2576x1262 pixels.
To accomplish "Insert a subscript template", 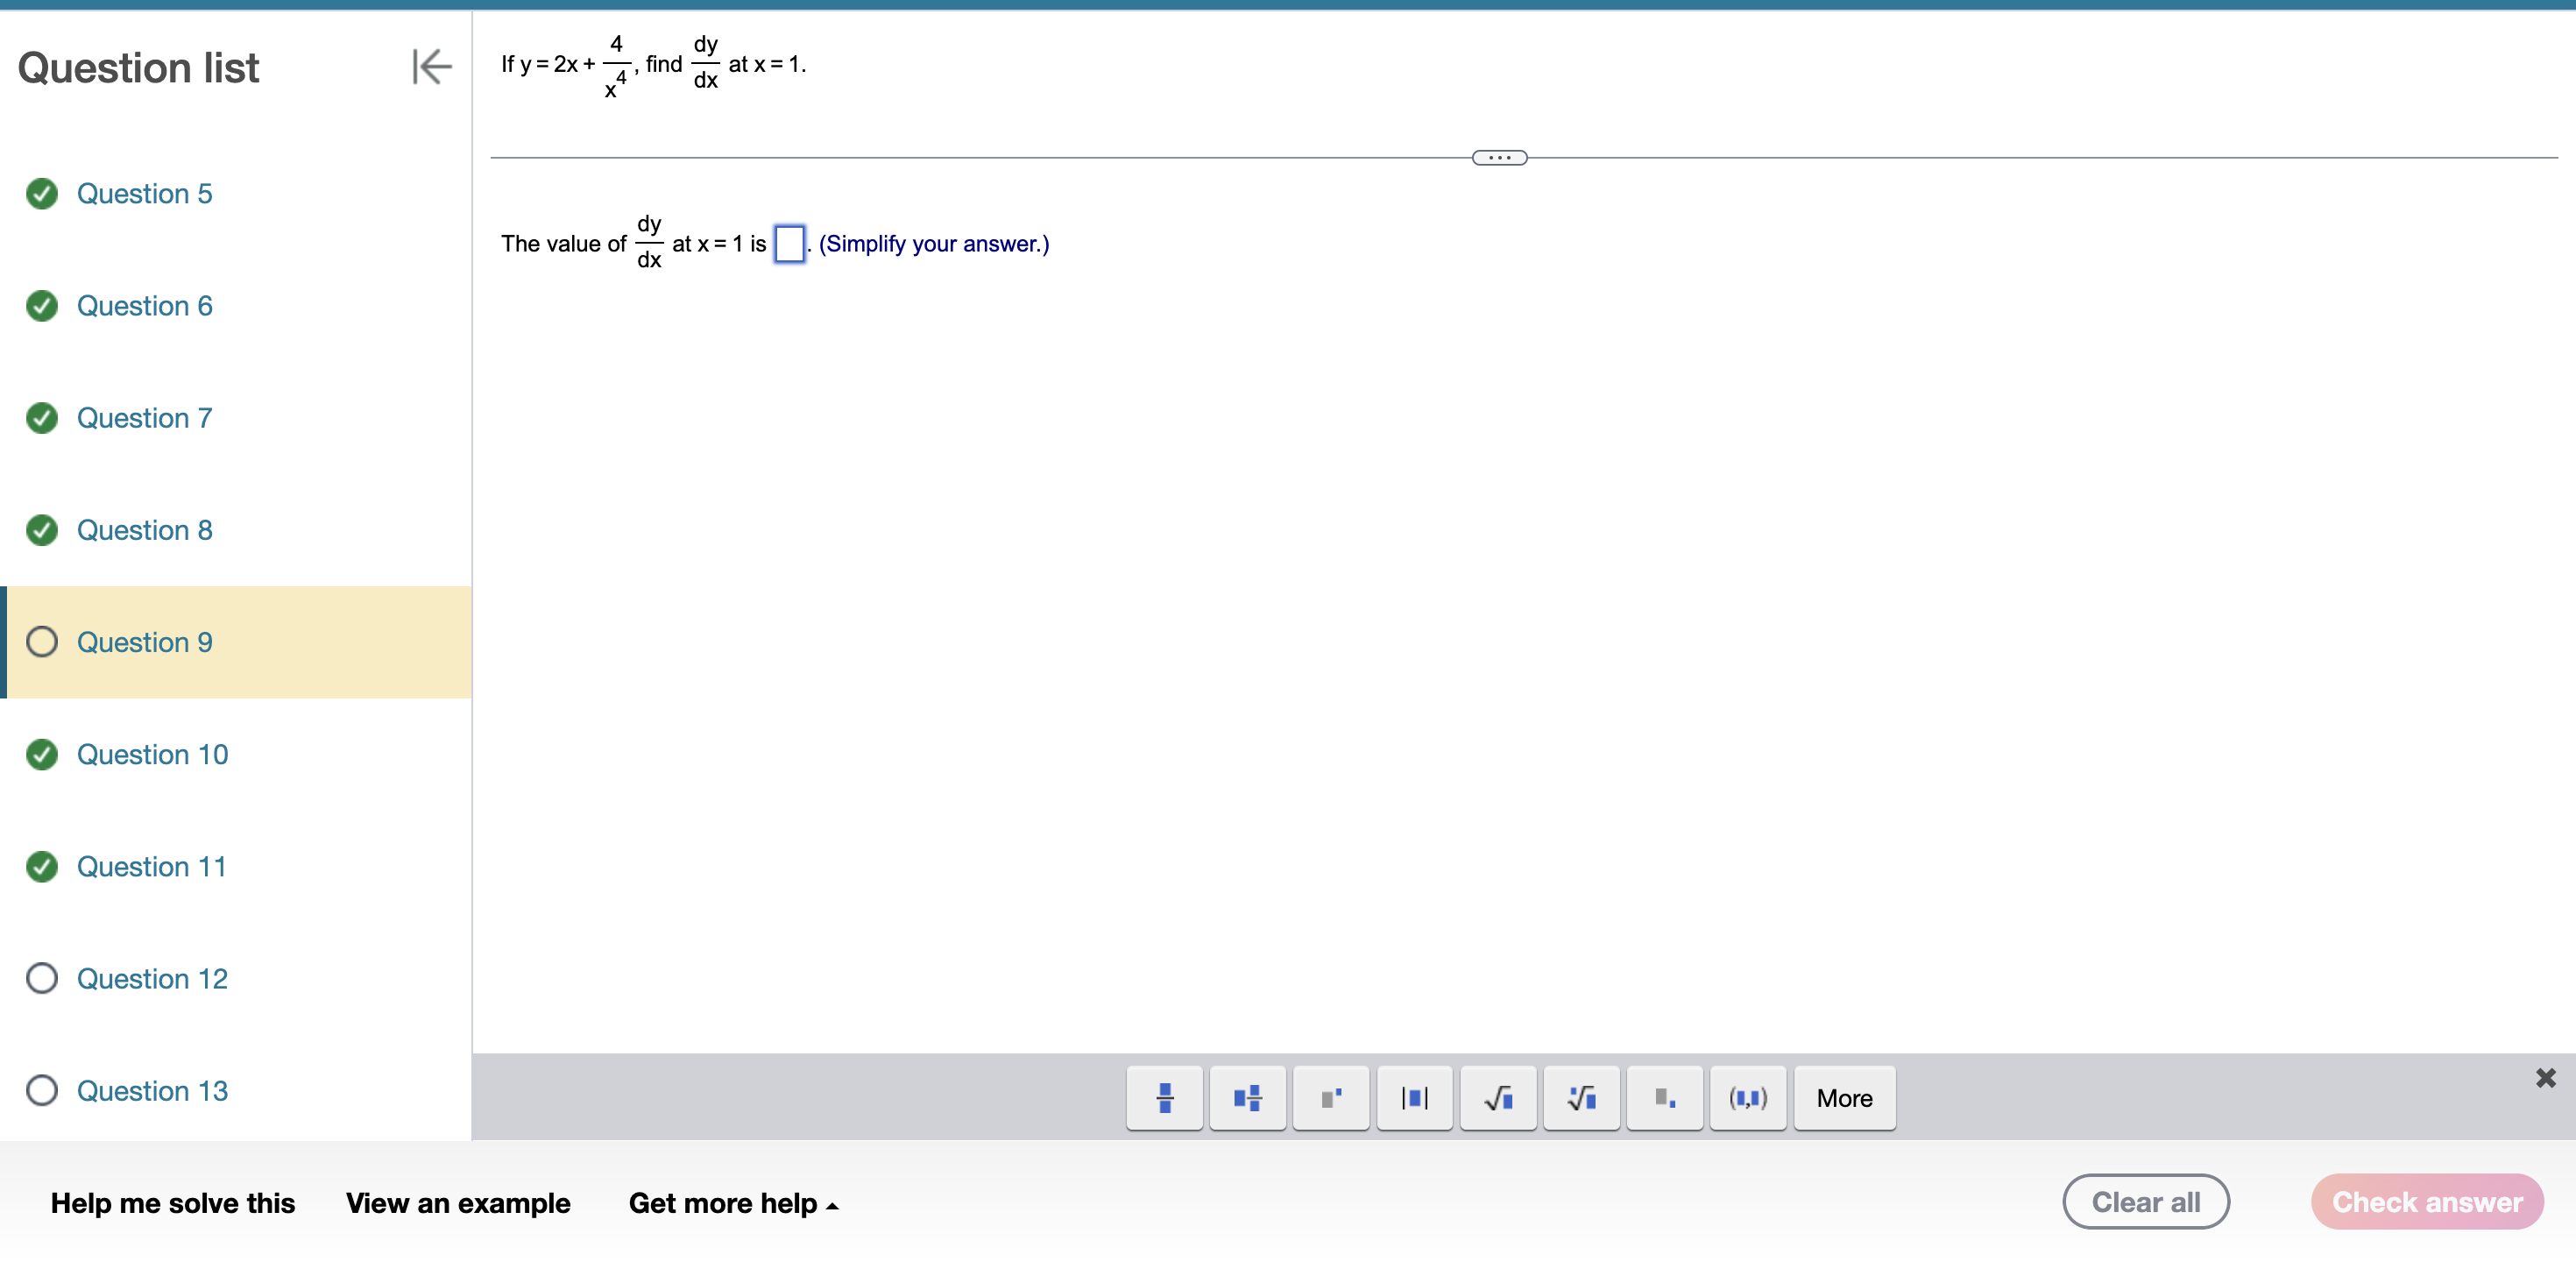I will coord(1664,1097).
